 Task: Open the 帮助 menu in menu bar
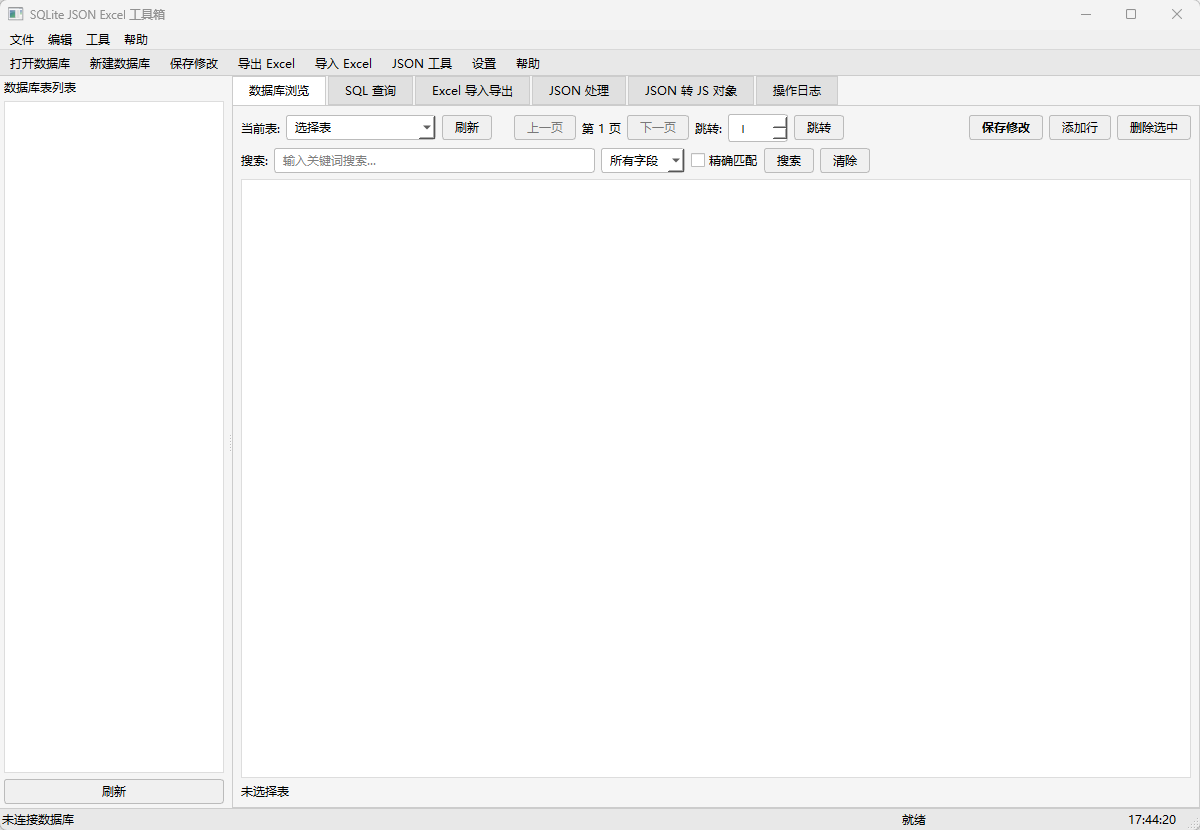click(136, 40)
